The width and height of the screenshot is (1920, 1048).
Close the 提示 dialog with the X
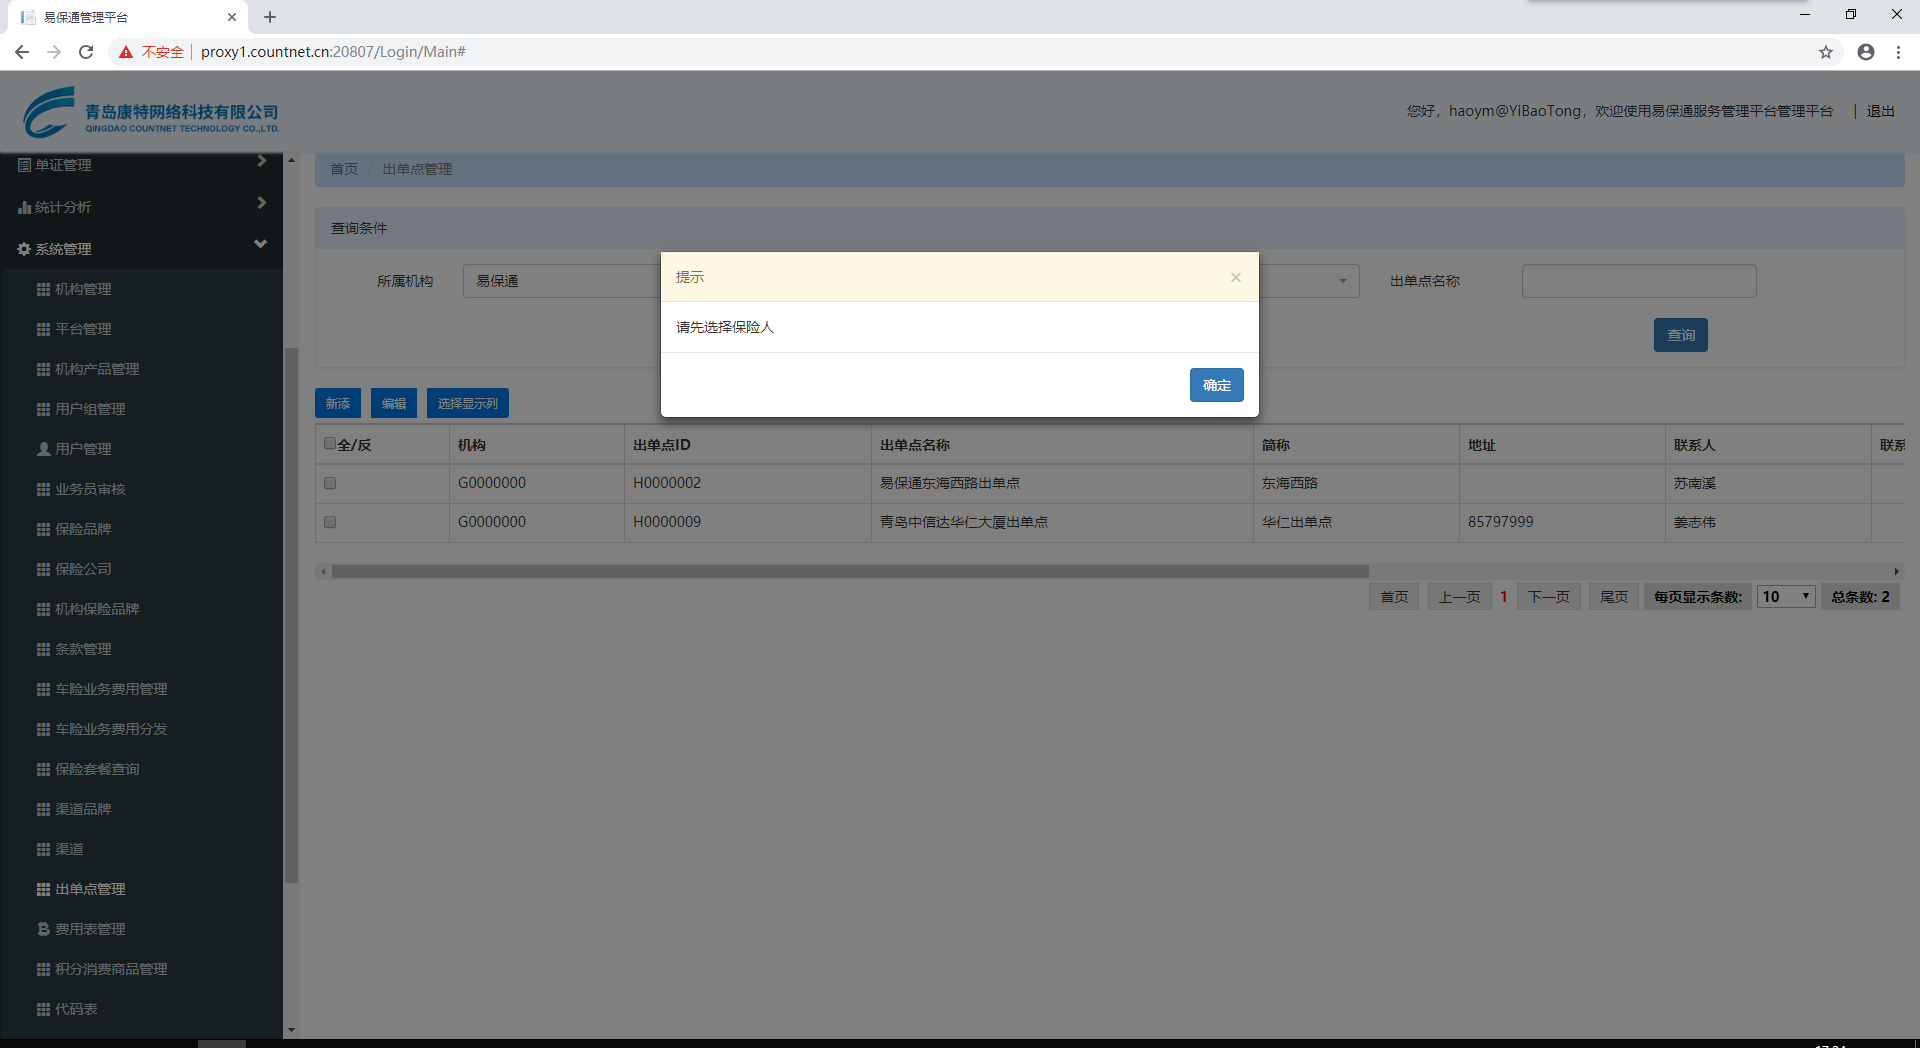[x=1236, y=277]
